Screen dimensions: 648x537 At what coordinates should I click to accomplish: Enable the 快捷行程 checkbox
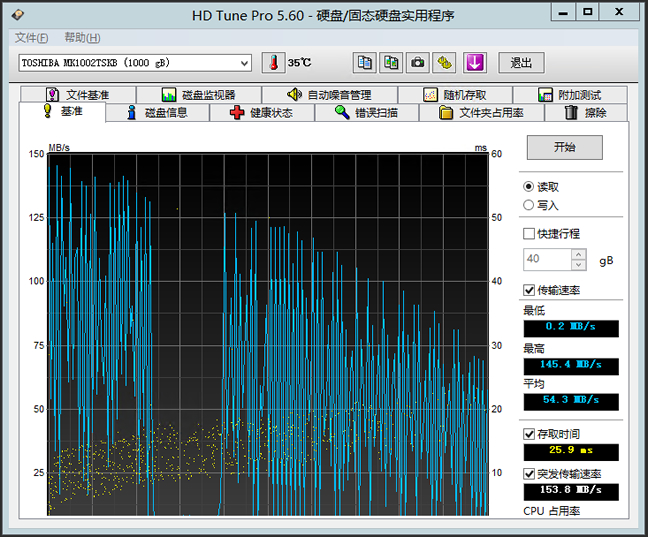click(x=529, y=233)
